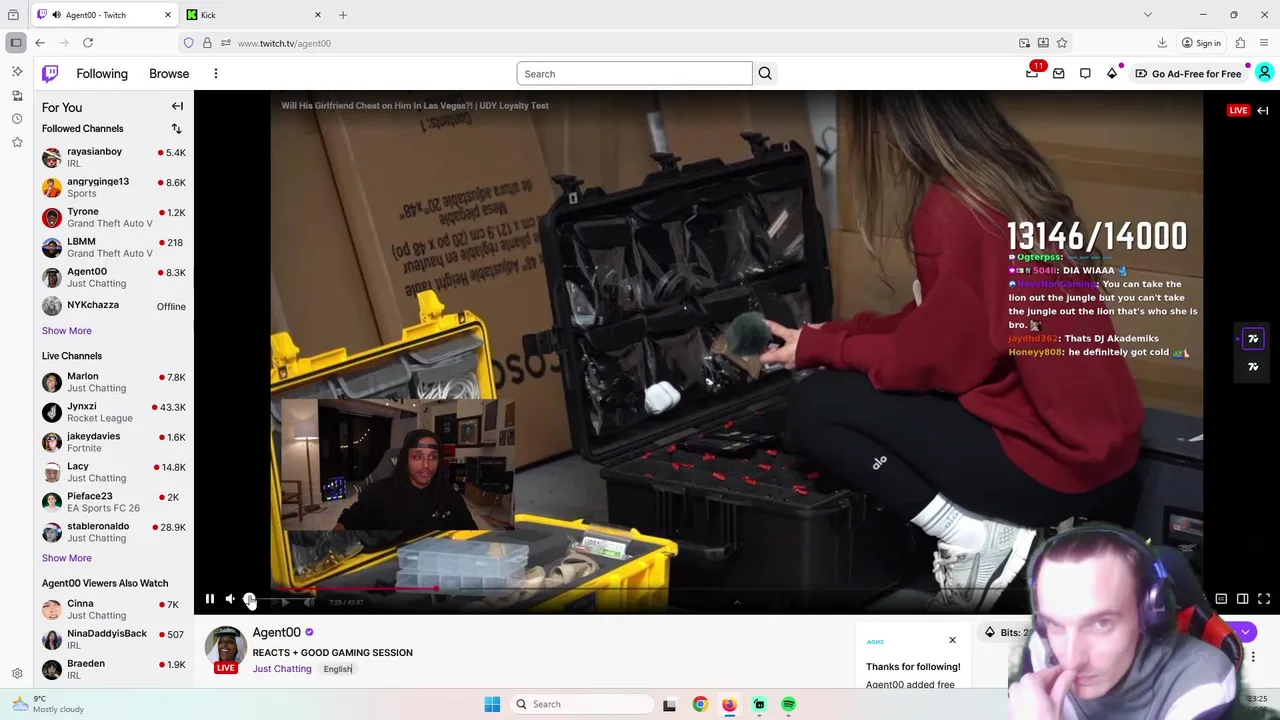Sort the Followed Channels list
Viewport: 1280px width, 720px height.
pos(176,128)
